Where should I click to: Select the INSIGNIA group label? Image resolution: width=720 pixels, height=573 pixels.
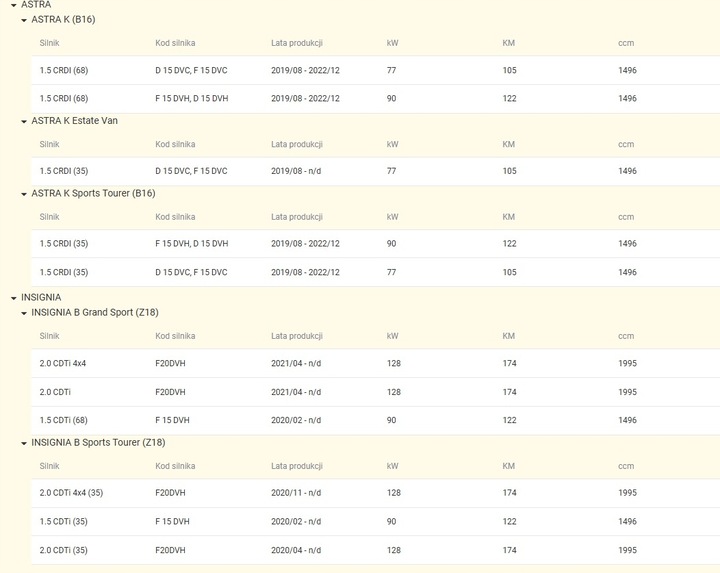[x=41, y=298]
